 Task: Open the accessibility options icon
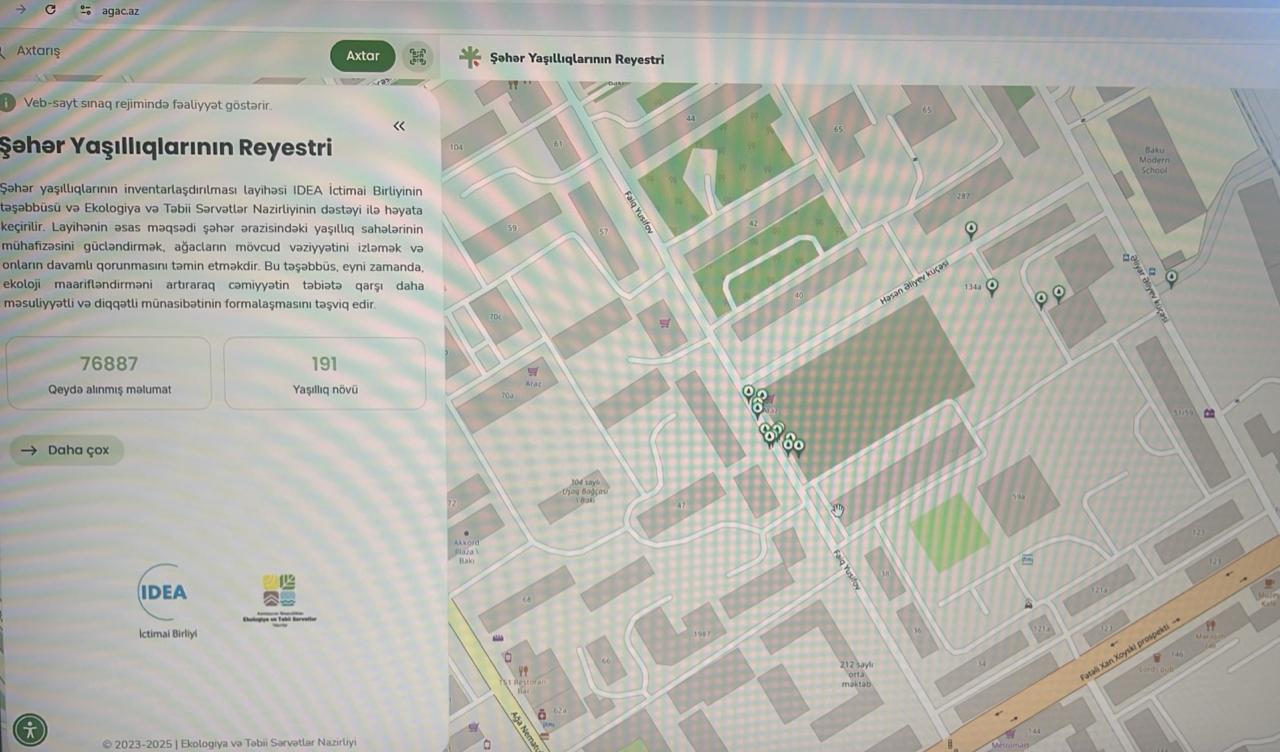click(x=30, y=728)
